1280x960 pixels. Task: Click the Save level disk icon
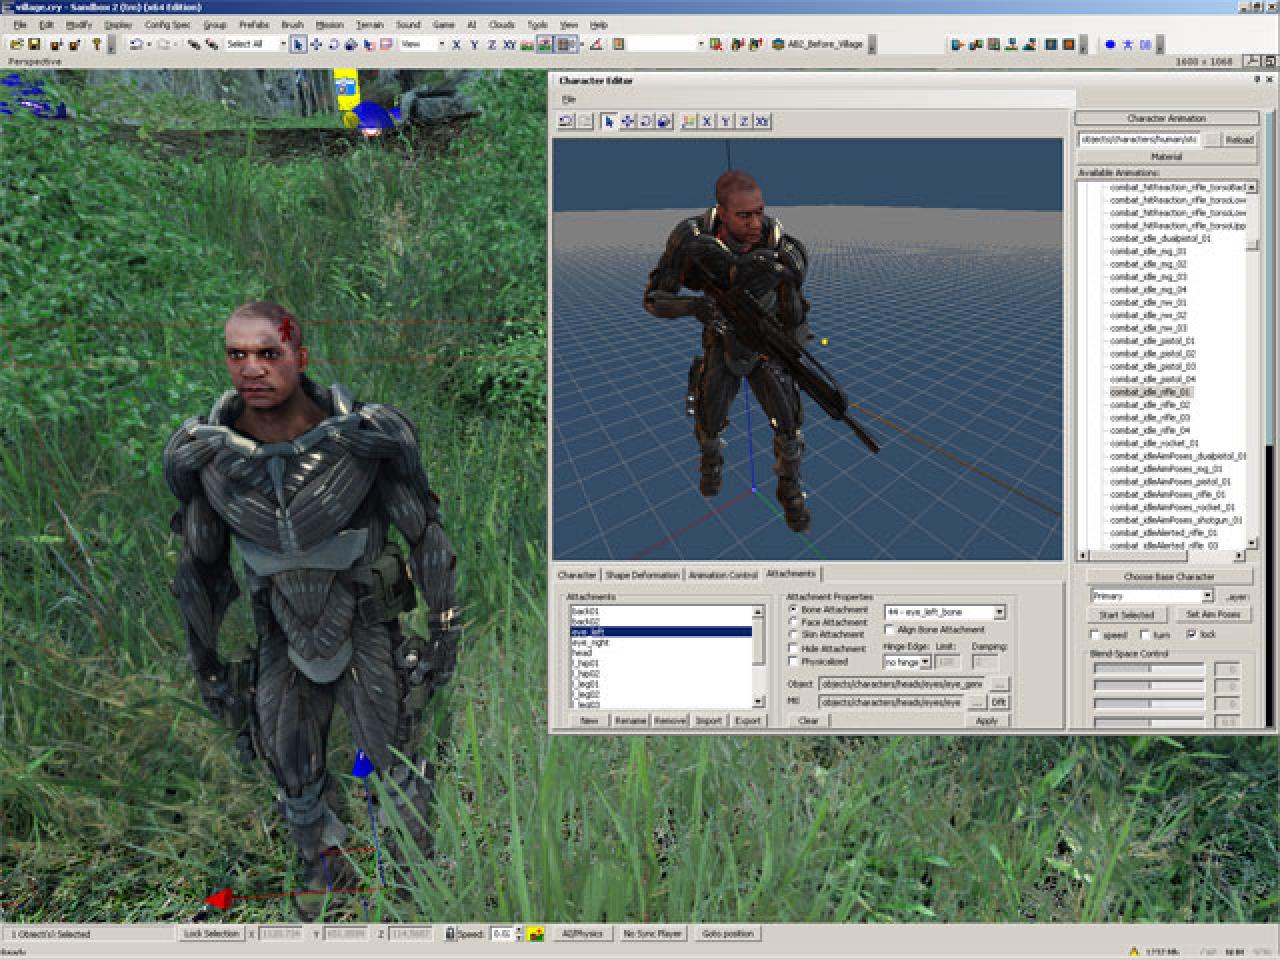click(34, 44)
